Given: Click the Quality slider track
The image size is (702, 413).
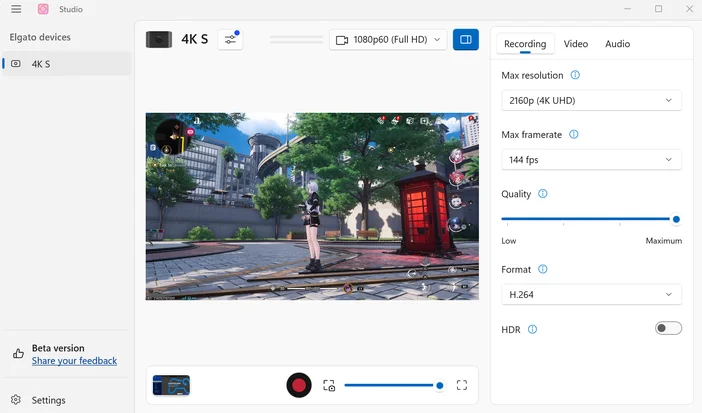Looking at the screenshot, I should pyautogui.click(x=589, y=219).
